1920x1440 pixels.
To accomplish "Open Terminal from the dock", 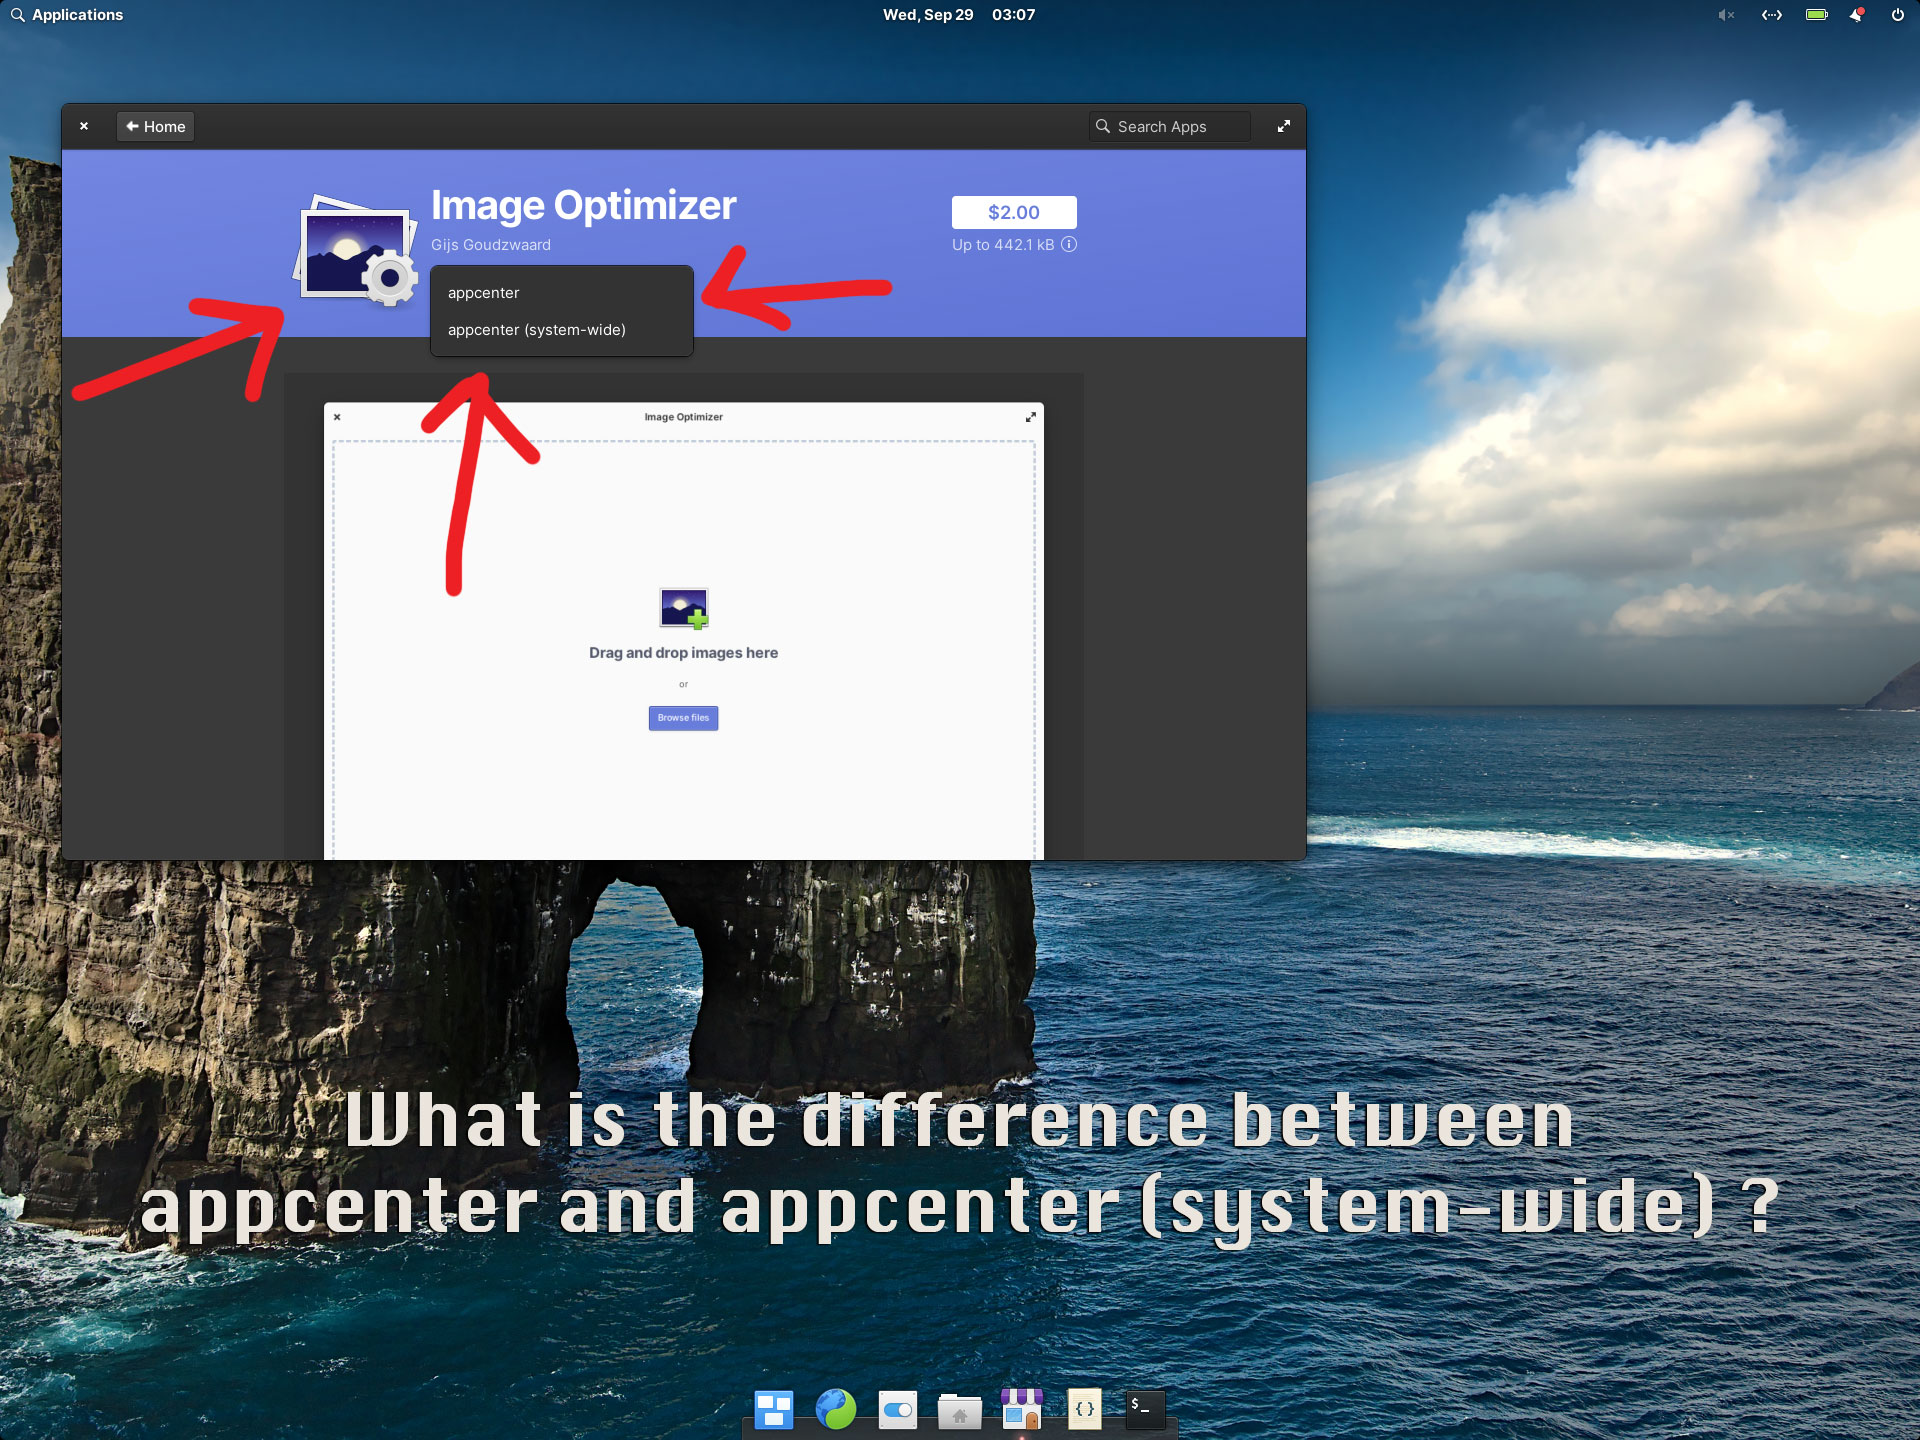I will coord(1145,1408).
